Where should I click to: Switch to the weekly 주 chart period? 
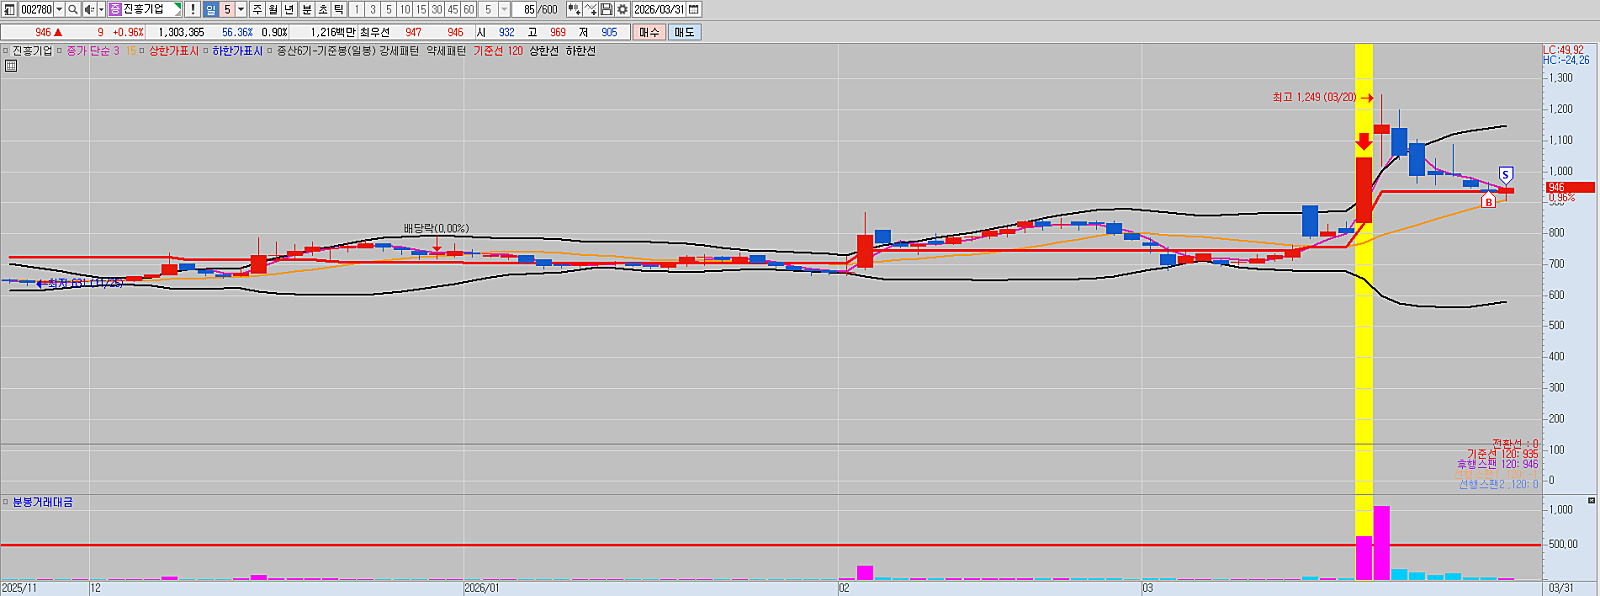click(257, 9)
